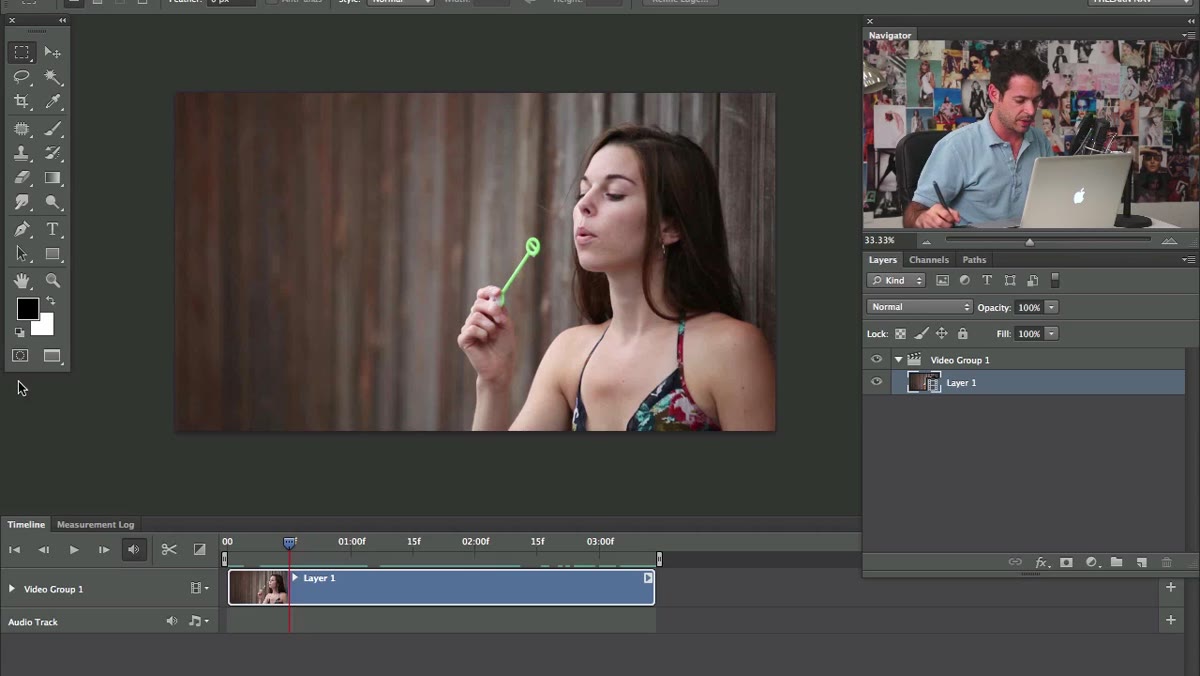Viewport: 1200px width, 676px height.
Task: Swap foreground and background colors
Action: pyautogui.click(x=50, y=301)
